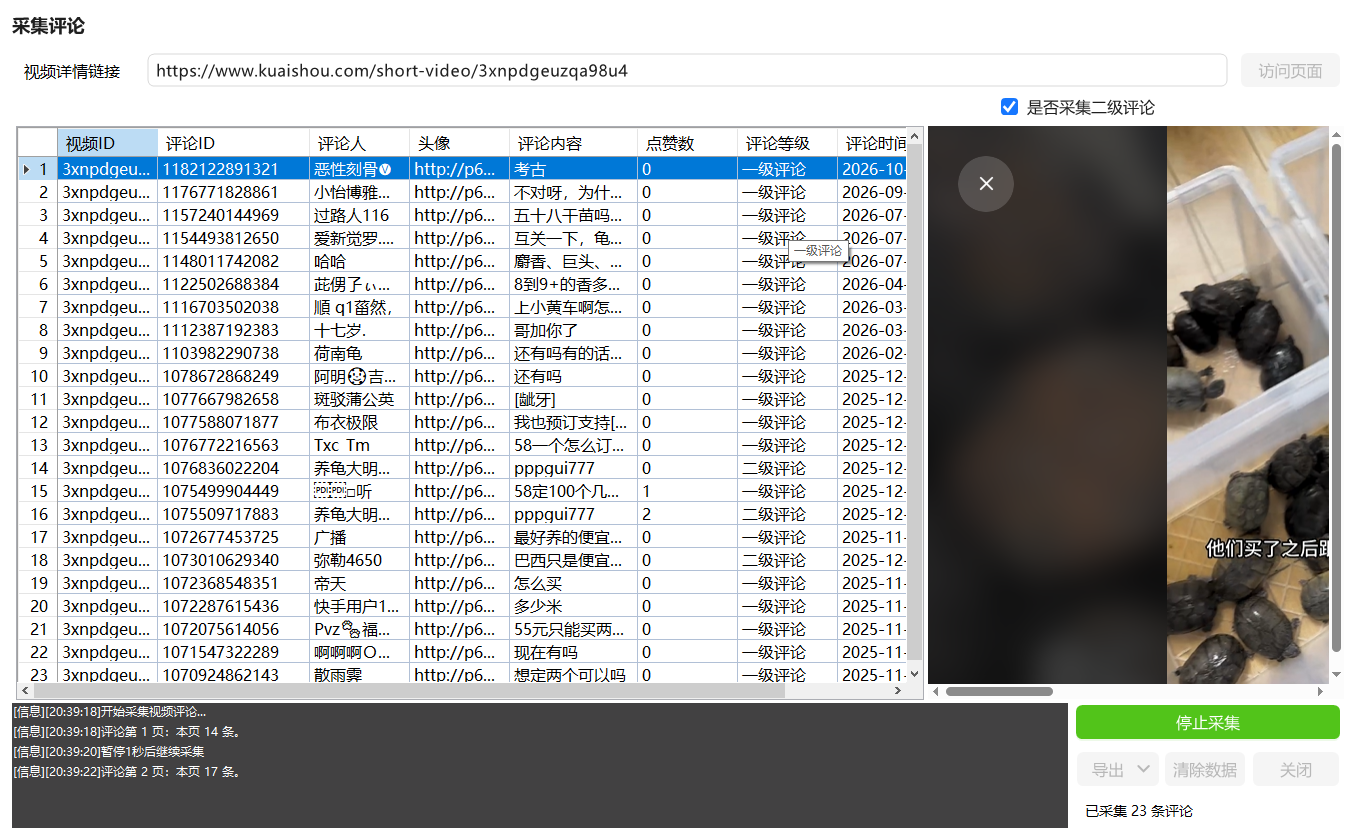Screen dimensions: 1364x839
Task: Focus the 视频详情链接 URL input field
Action: [687, 71]
